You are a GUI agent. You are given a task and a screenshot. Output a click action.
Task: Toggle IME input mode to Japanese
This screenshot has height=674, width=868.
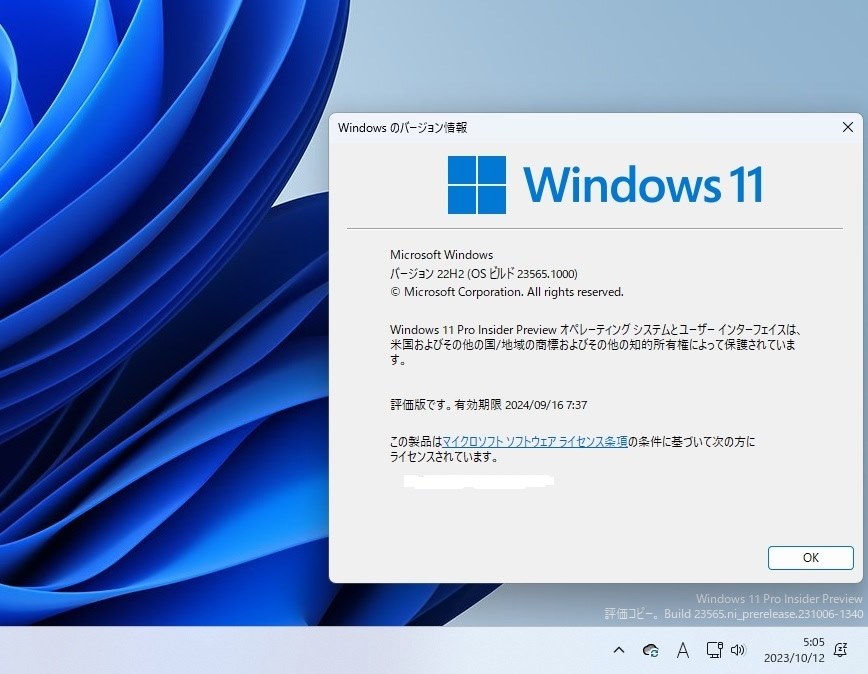point(684,650)
